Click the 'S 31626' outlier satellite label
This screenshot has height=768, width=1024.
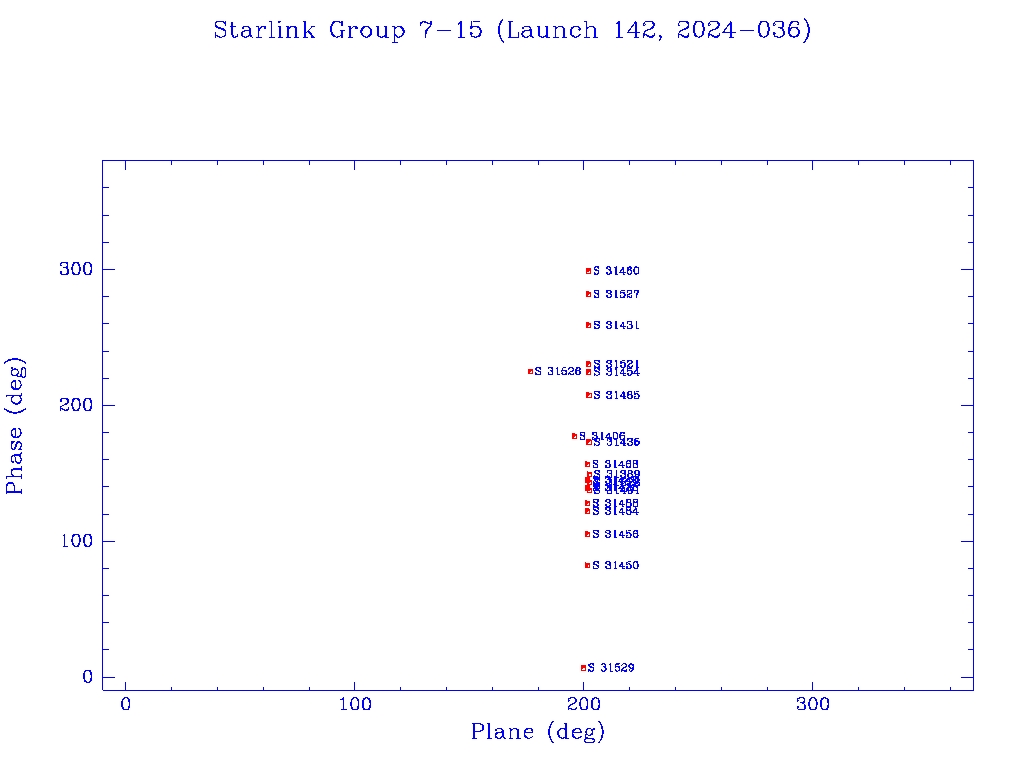[558, 372]
